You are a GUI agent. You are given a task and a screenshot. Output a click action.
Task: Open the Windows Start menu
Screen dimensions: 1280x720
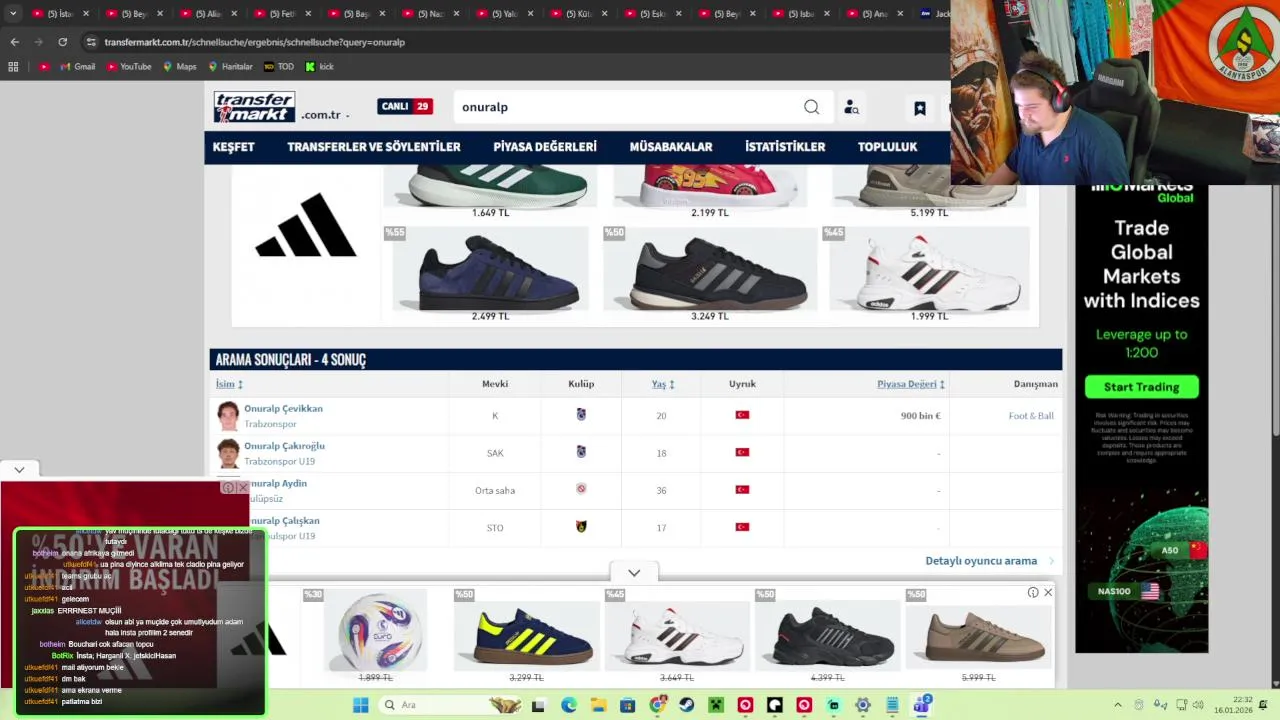361,705
